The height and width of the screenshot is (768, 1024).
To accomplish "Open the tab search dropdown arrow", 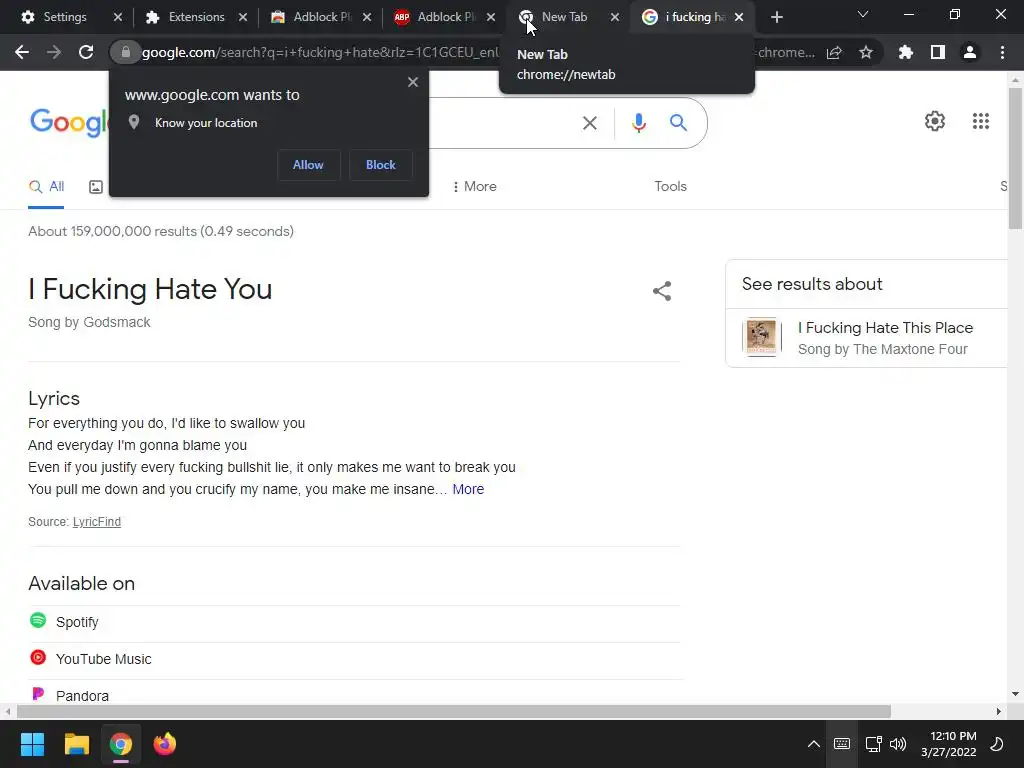I will click(863, 15).
